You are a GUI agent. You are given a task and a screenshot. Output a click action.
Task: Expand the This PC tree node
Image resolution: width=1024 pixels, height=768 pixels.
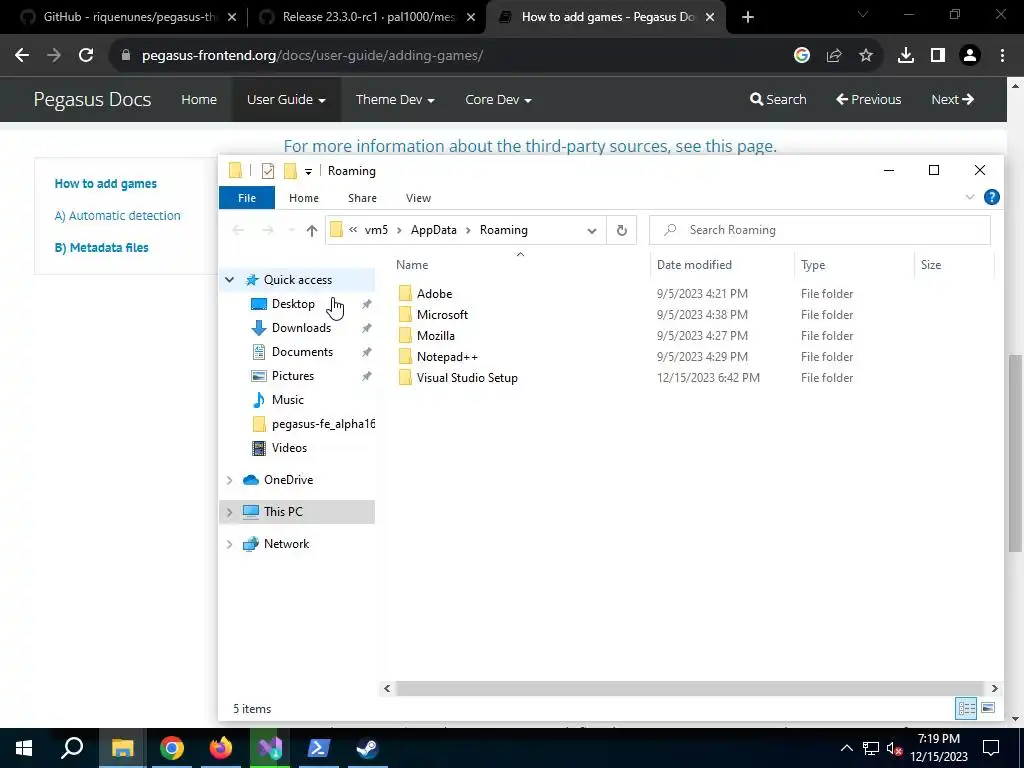click(230, 512)
